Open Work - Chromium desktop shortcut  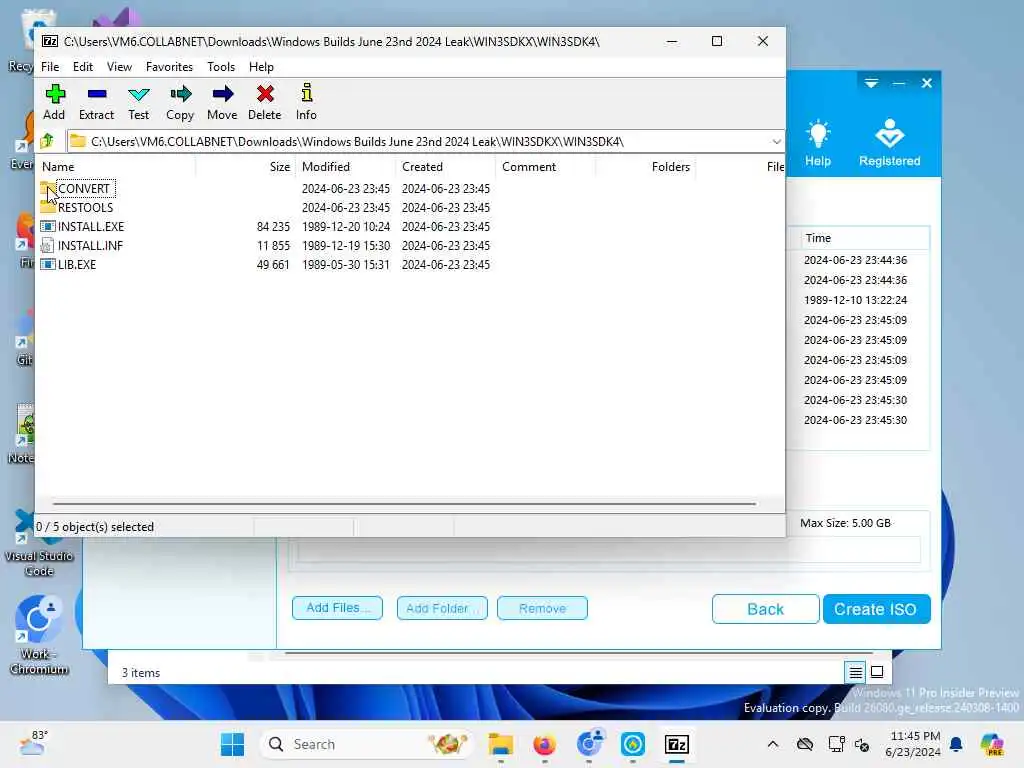click(39, 635)
